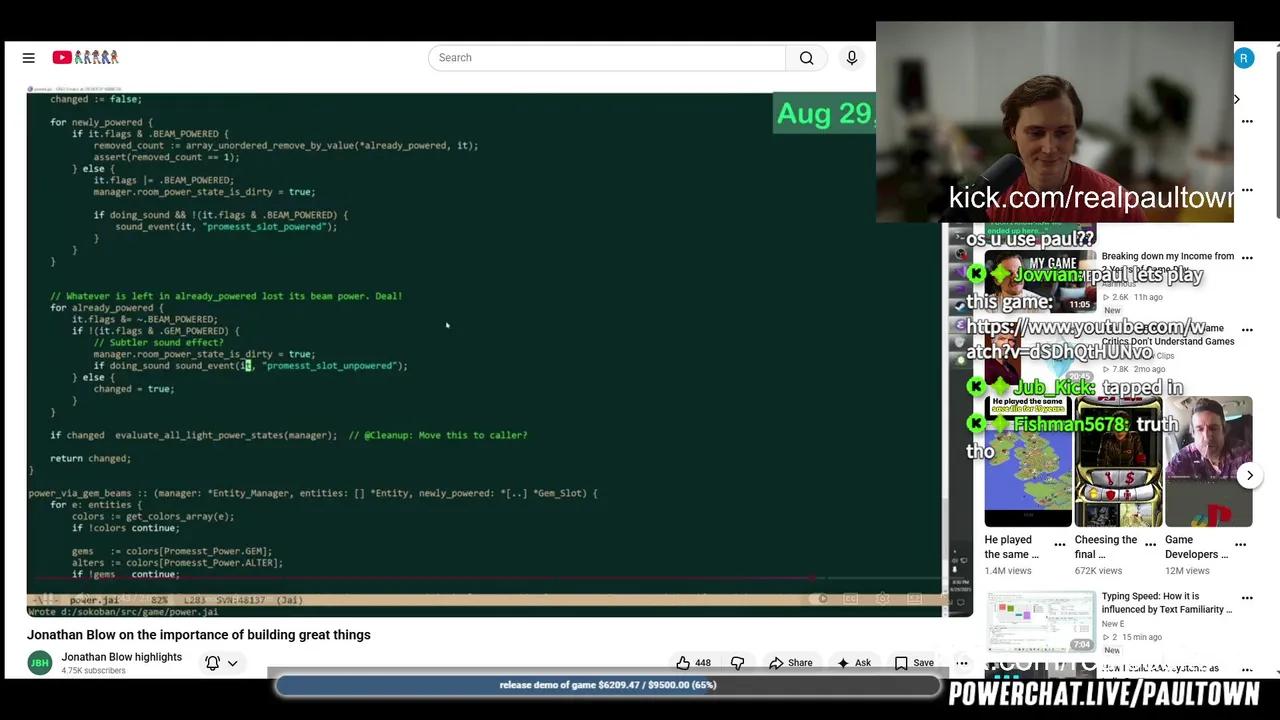Image resolution: width=1280 pixels, height=720 pixels.
Task: Open the Ask AI button
Action: [x=853, y=663]
